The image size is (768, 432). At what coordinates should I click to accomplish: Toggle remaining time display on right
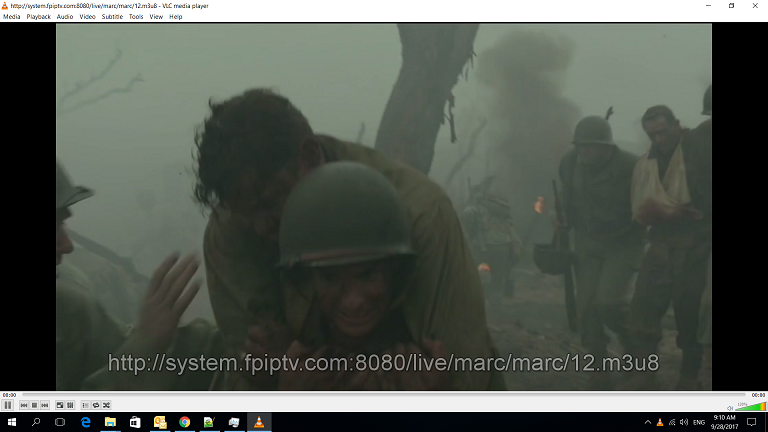click(x=758, y=395)
